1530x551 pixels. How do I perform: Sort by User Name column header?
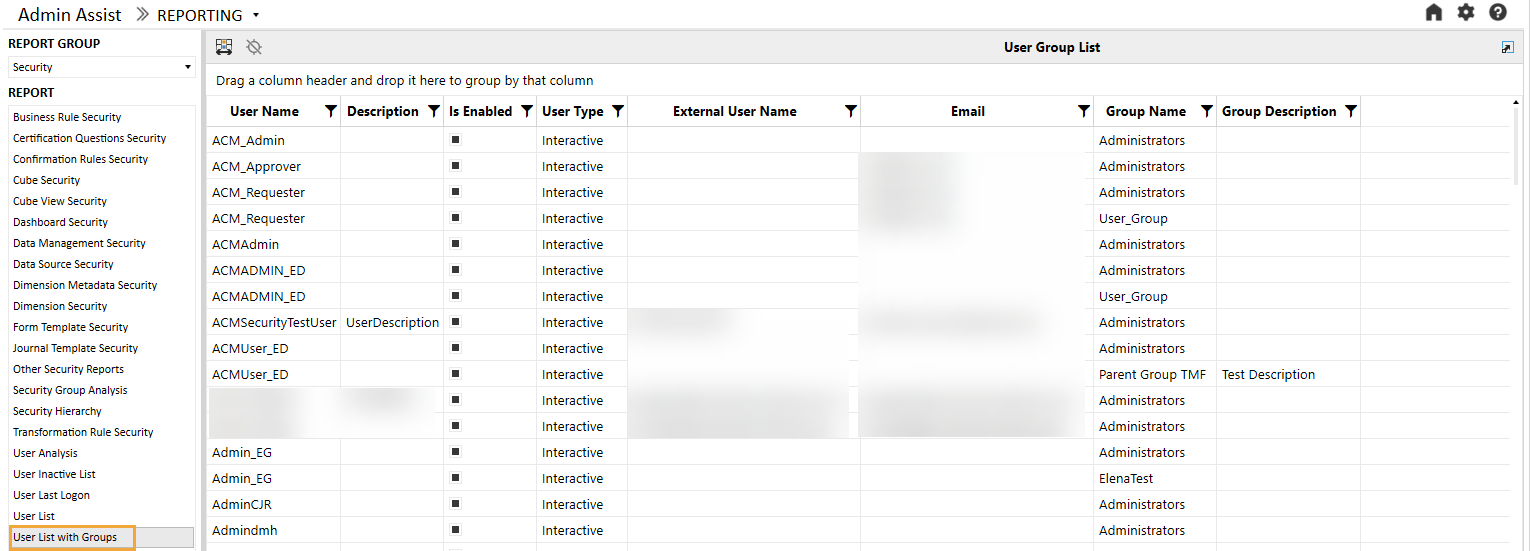264,111
